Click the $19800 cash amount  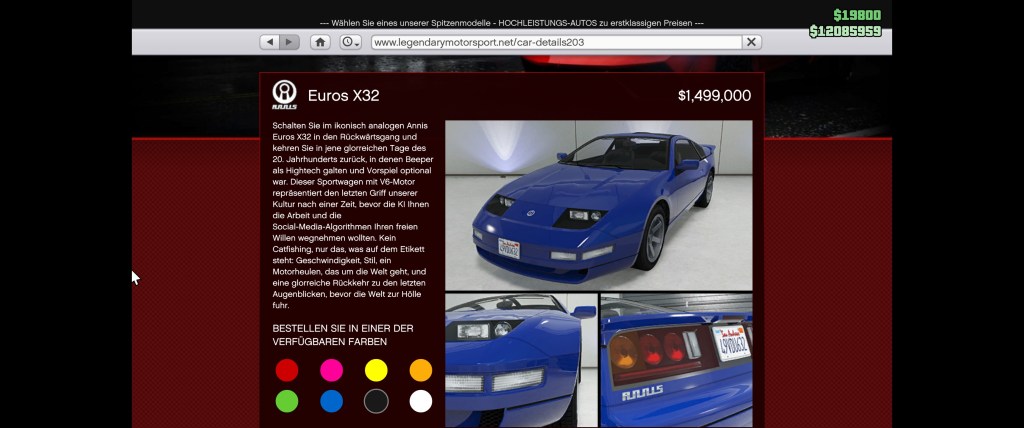coord(857,15)
